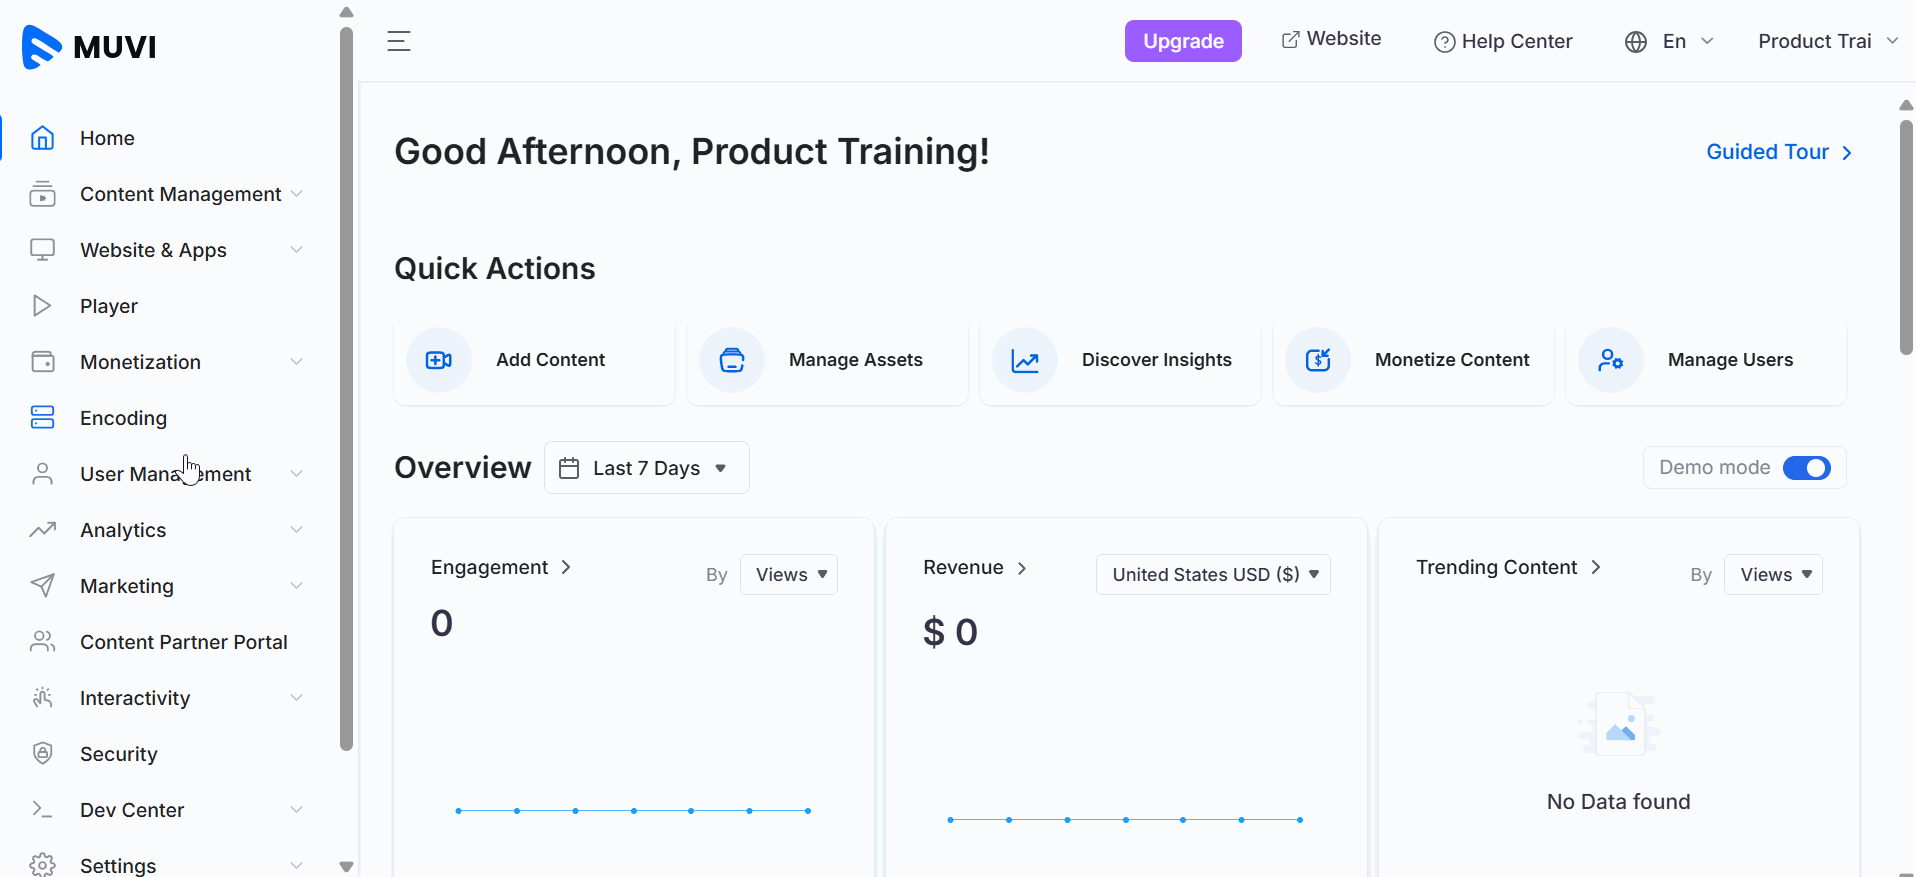Click the Security shield icon

(x=42, y=754)
